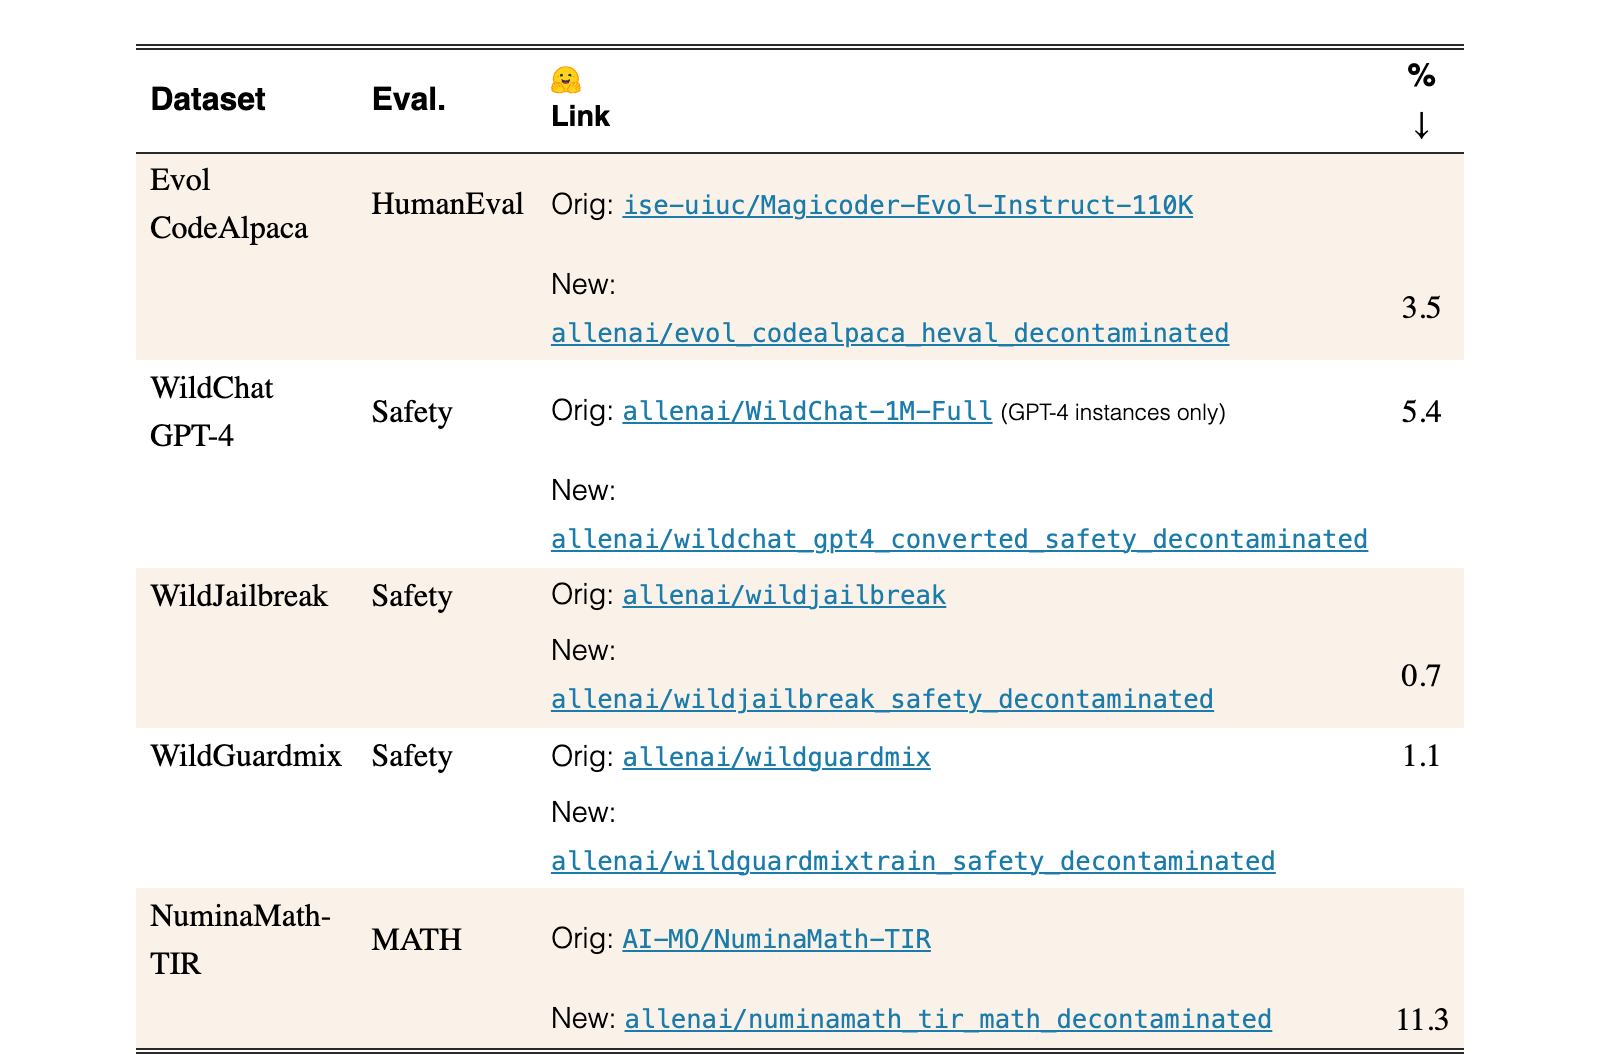
Task: Open the ise-uiuc/Magicoder-Evol-Instruct-110K link
Action: (x=908, y=205)
